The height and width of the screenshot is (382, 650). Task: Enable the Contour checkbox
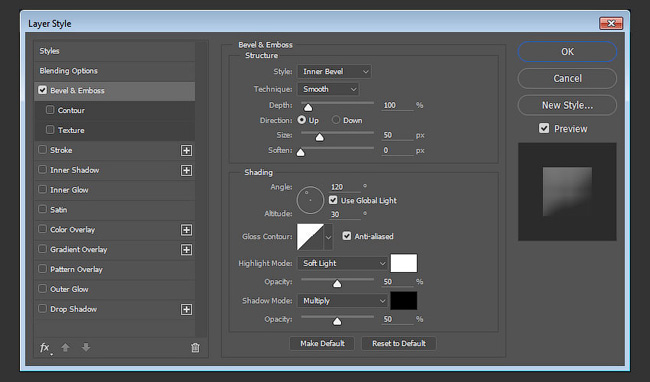tap(50, 110)
